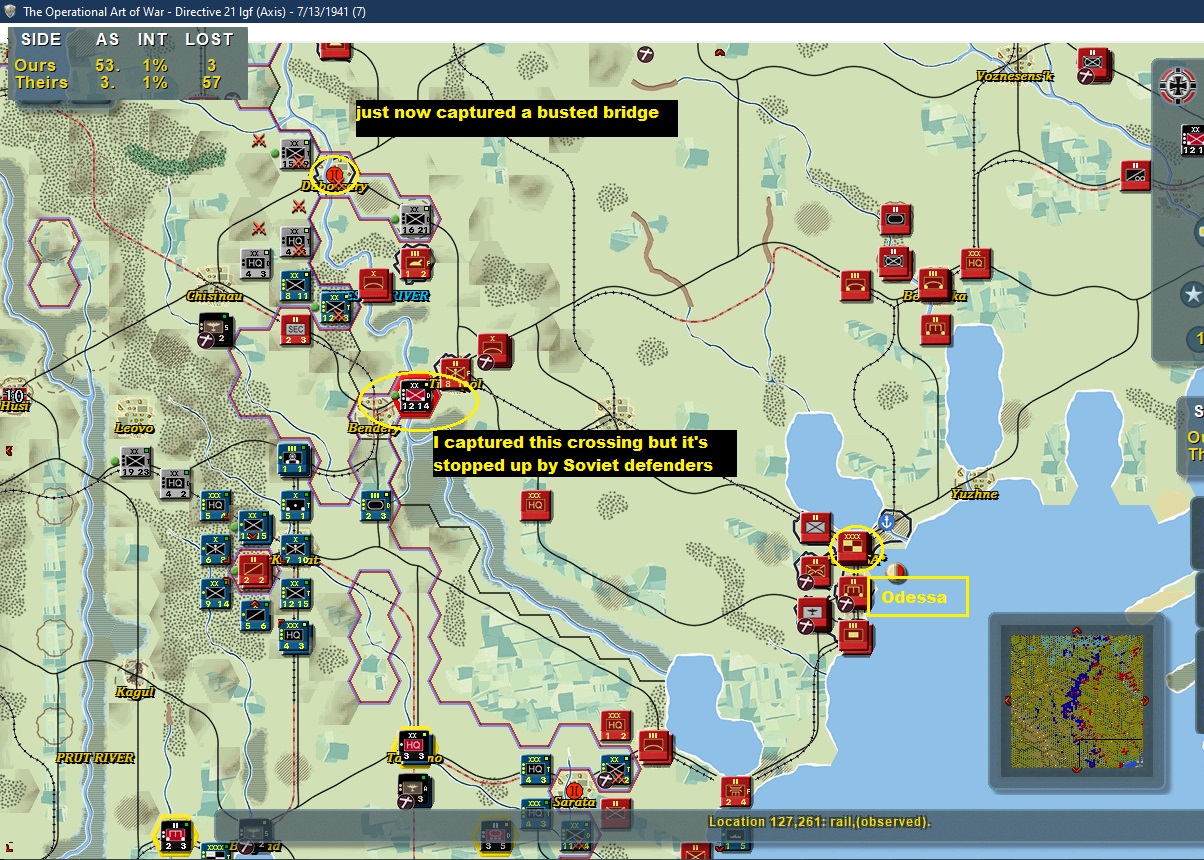This screenshot has height=860, width=1204.
Task: Select the blue 8-11 infantry division
Action: [295, 286]
